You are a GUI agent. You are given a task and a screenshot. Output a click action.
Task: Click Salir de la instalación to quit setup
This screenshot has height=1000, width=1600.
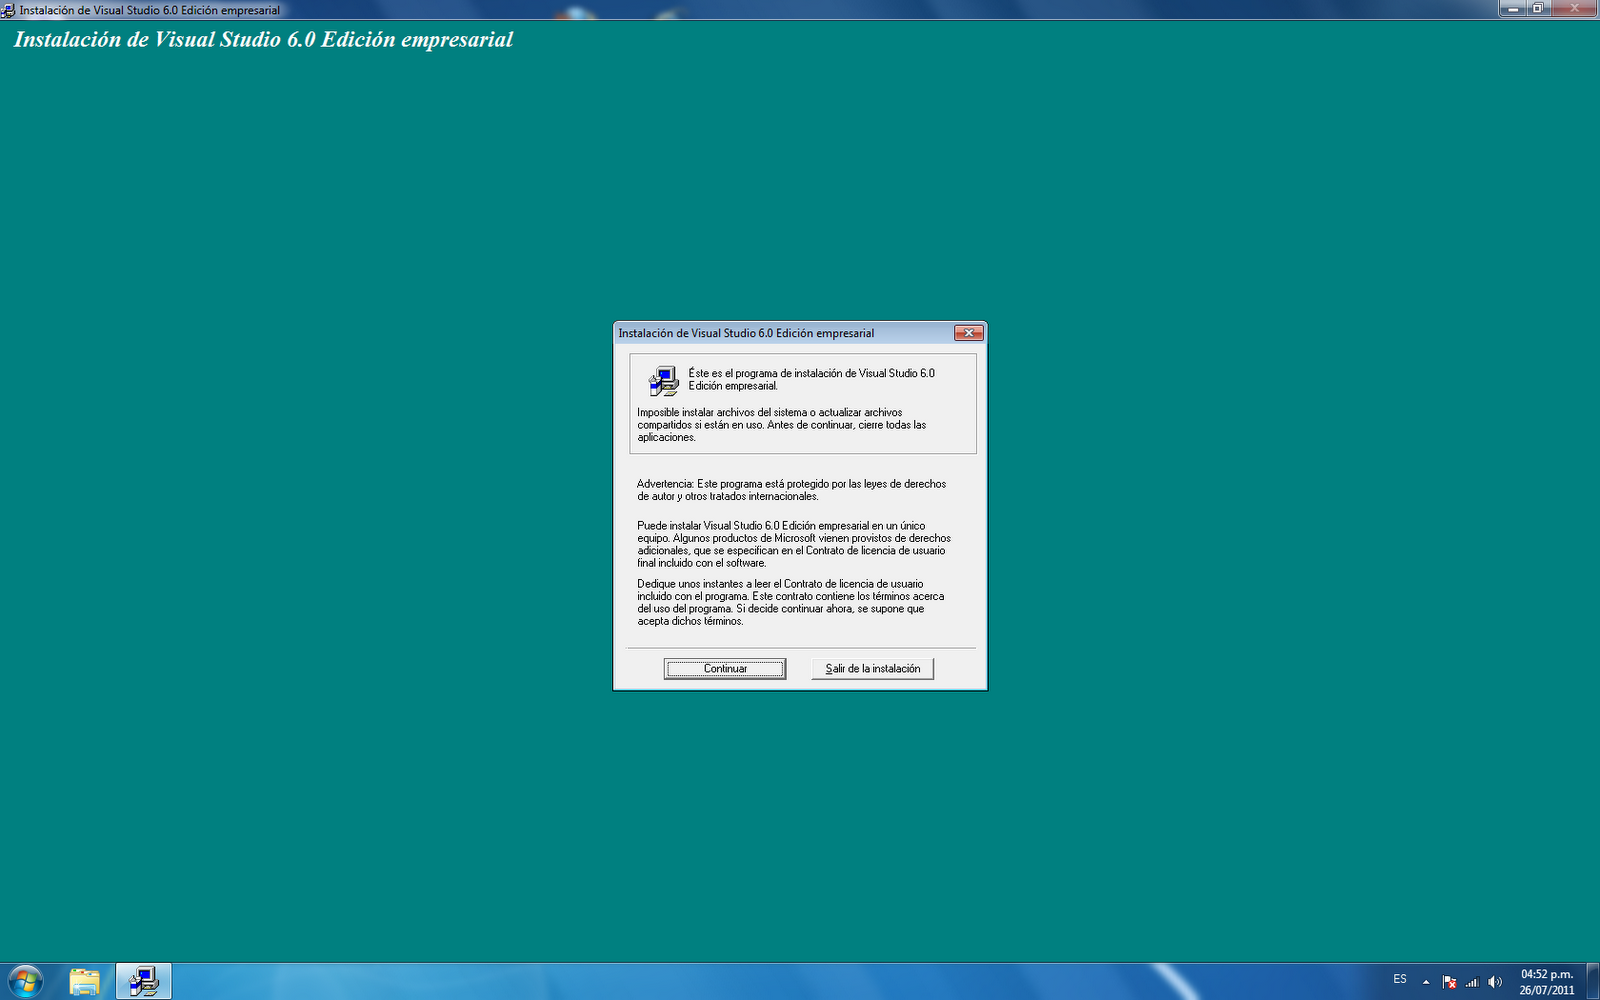point(872,668)
